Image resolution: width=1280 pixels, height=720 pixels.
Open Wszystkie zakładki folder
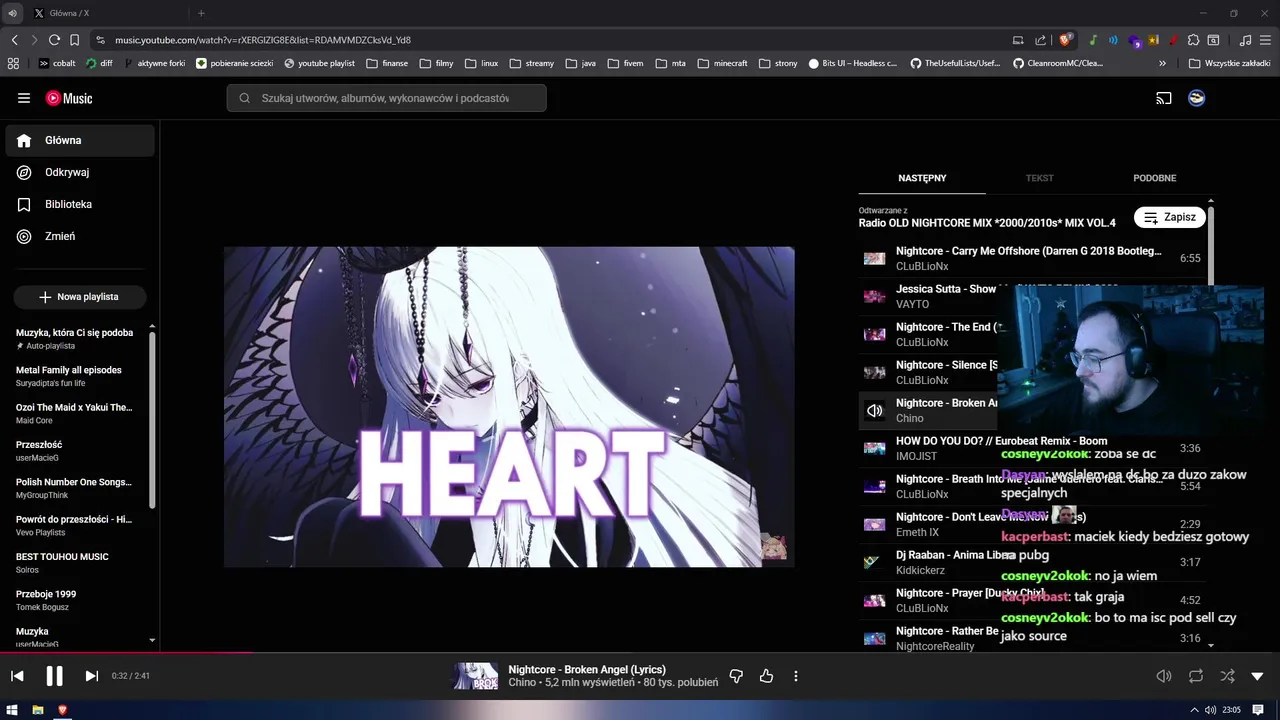[x=1230, y=63]
